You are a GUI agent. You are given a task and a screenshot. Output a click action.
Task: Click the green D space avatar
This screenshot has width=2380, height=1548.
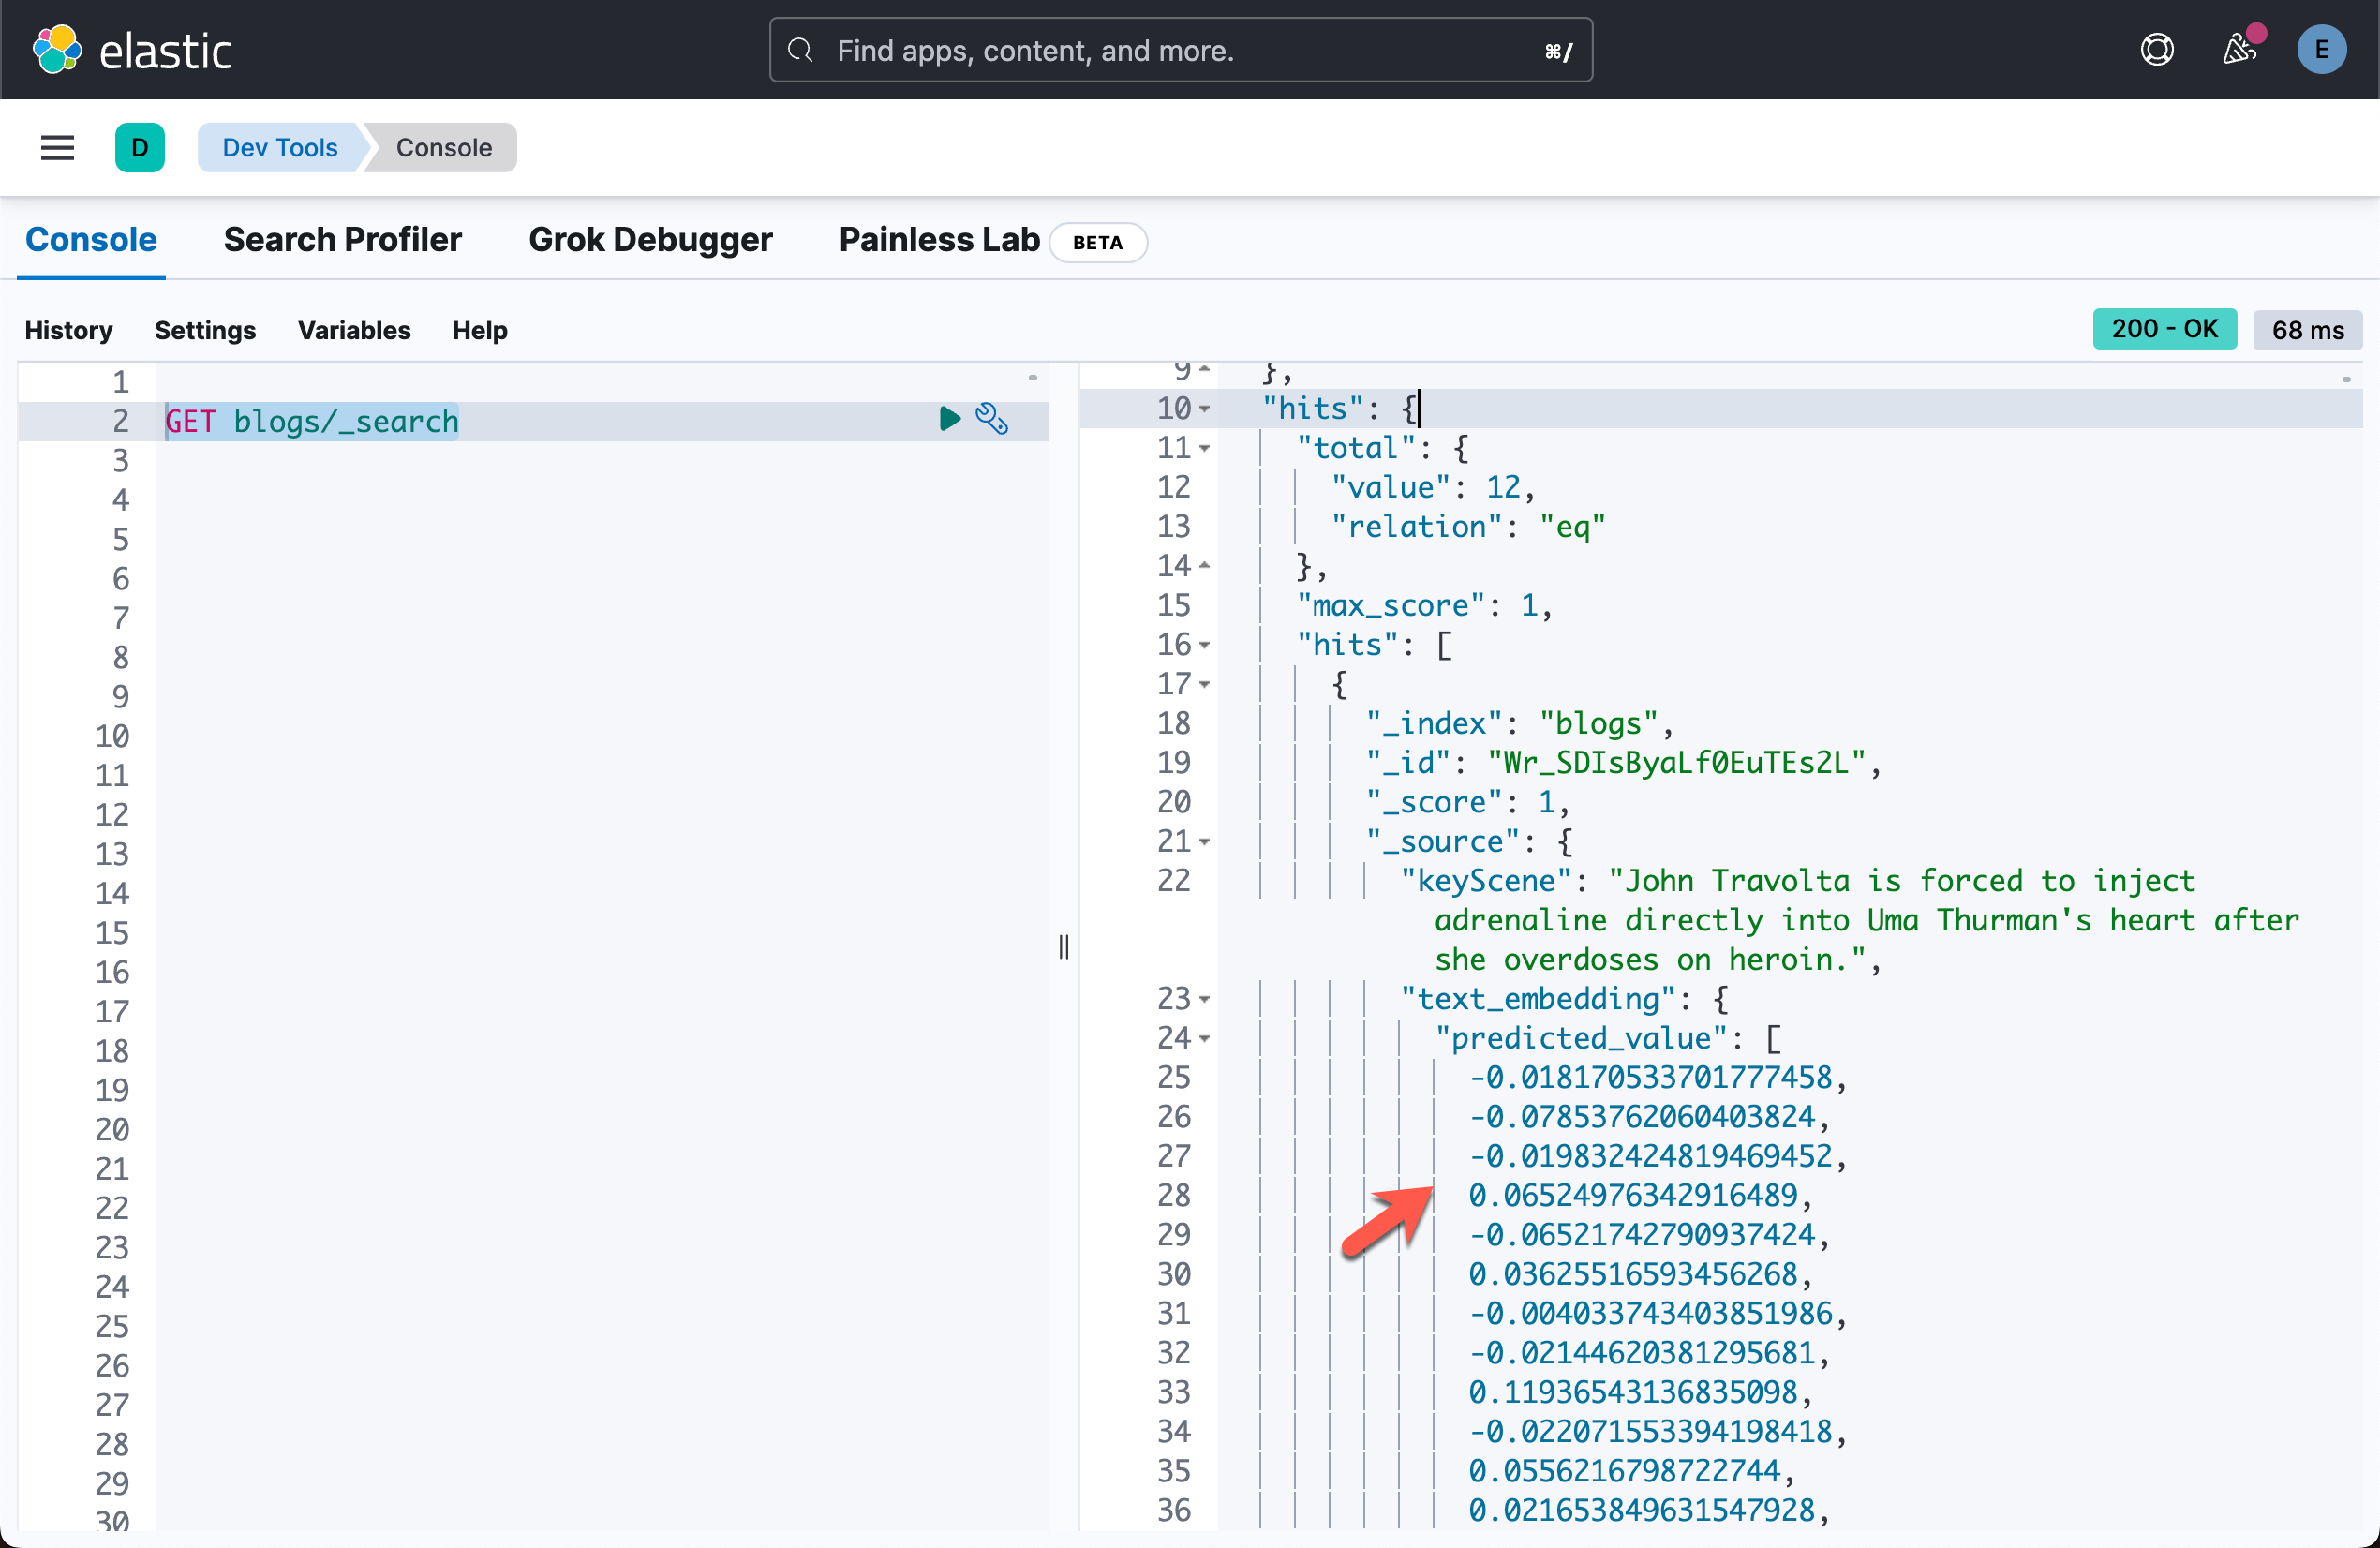[140, 148]
